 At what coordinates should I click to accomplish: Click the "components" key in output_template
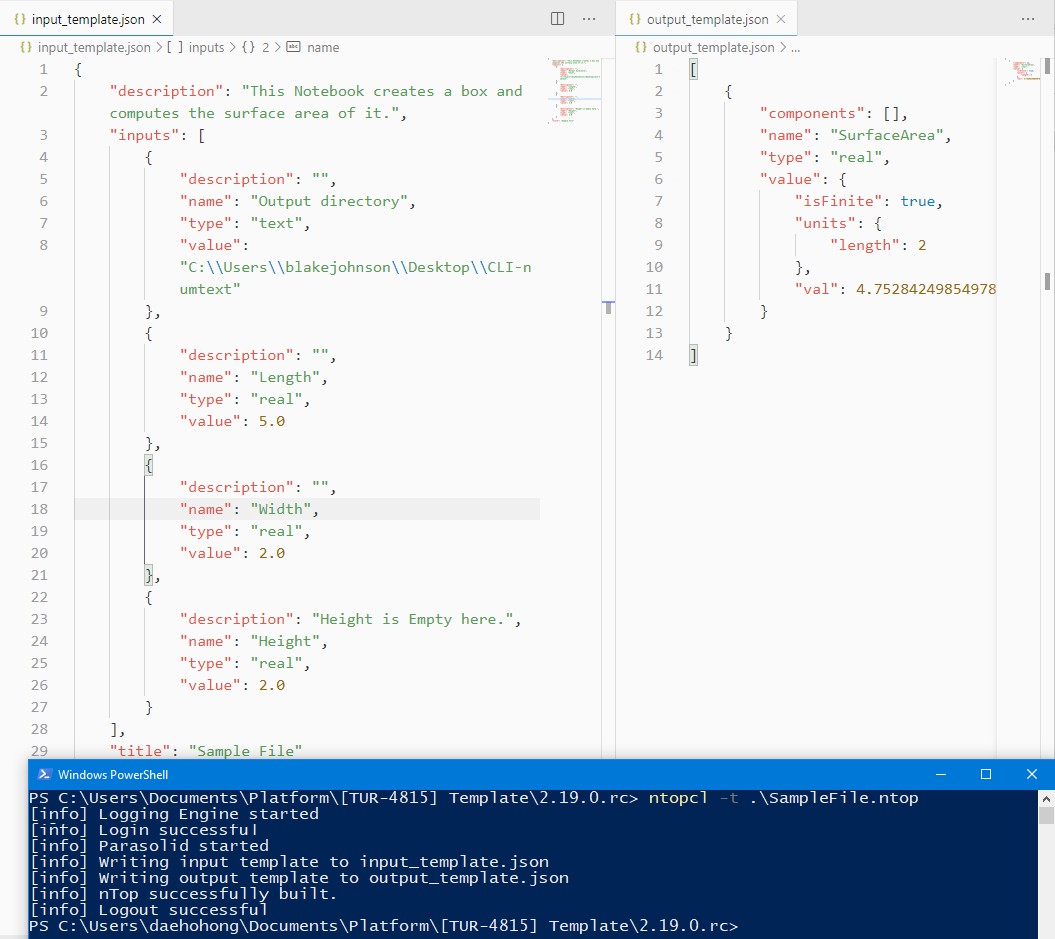click(812, 113)
